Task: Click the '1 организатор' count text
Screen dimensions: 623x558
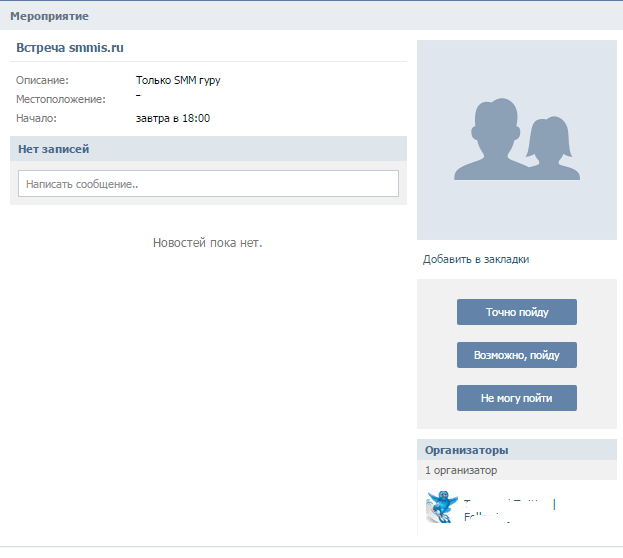Action: [461, 470]
